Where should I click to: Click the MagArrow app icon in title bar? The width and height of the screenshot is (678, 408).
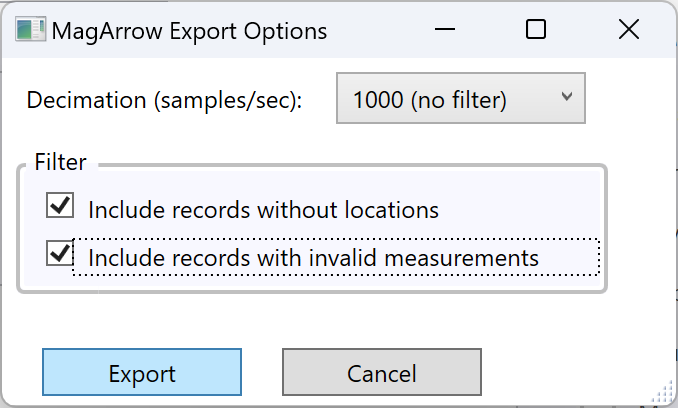tap(30, 30)
